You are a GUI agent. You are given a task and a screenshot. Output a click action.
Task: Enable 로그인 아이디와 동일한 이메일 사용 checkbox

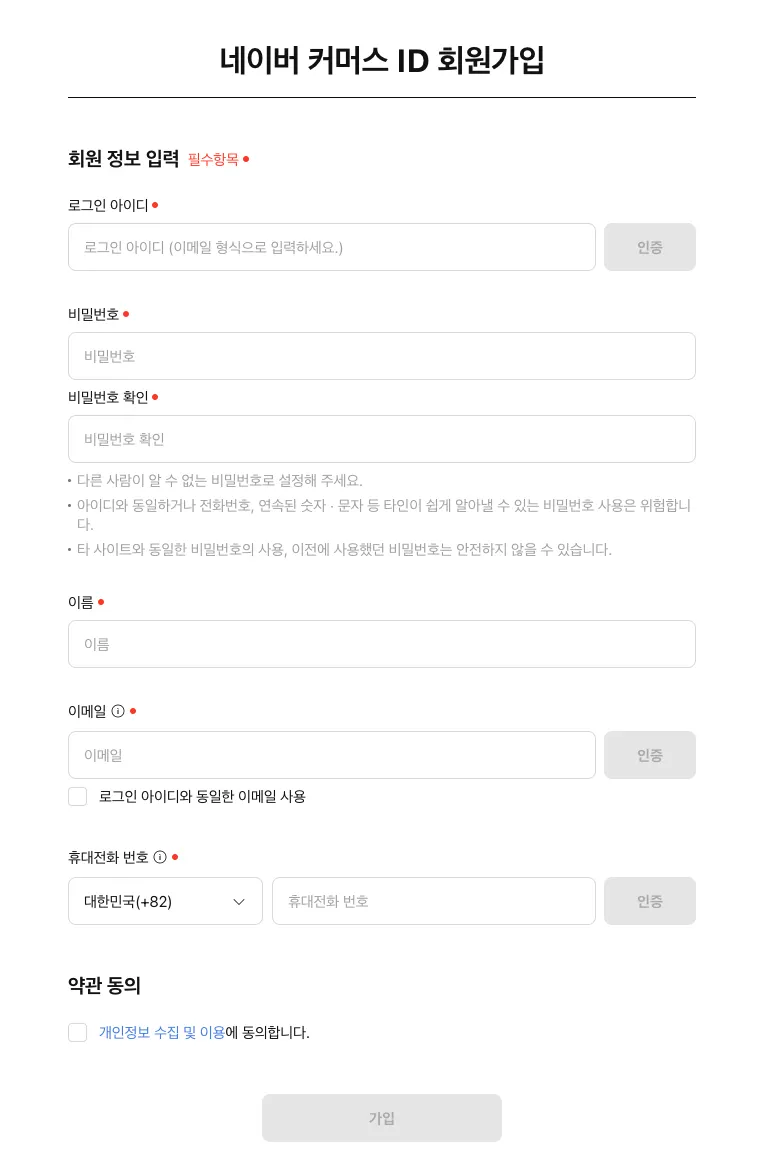(x=78, y=796)
